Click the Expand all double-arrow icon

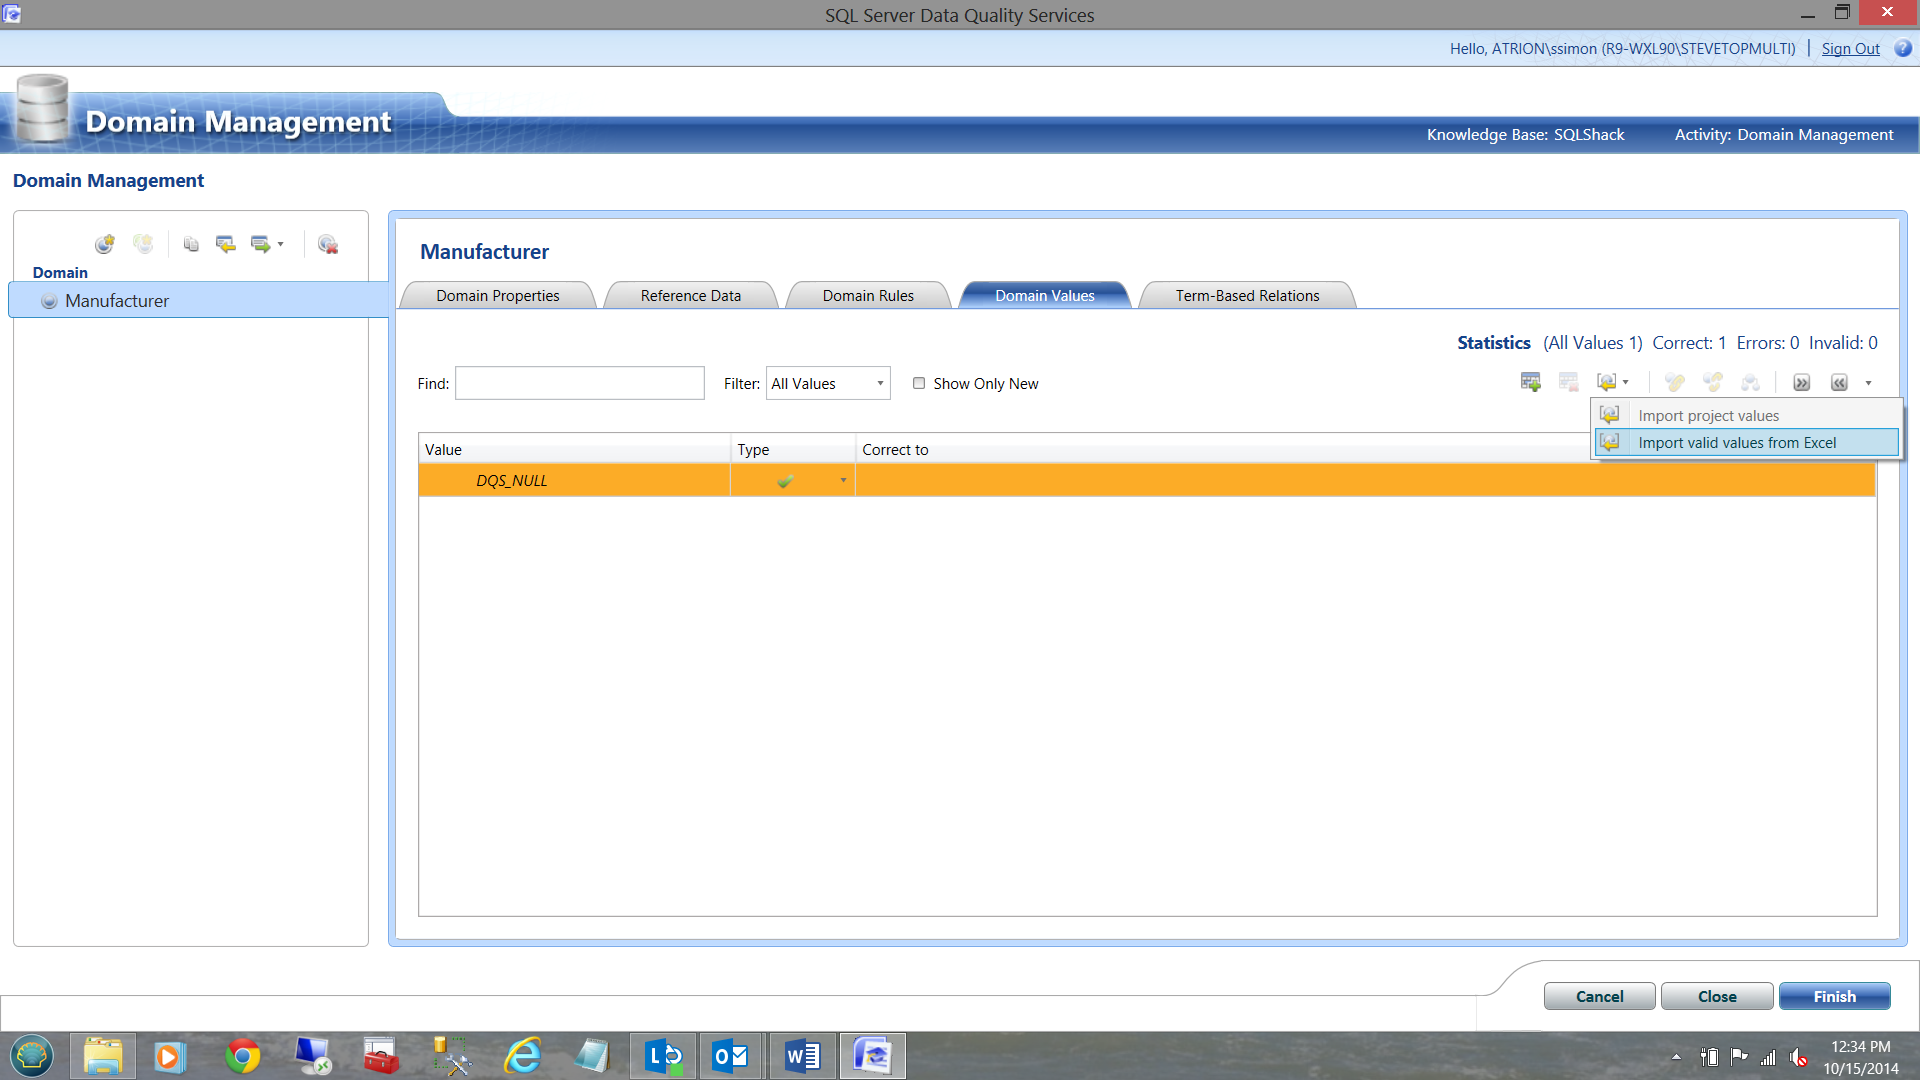(1801, 382)
